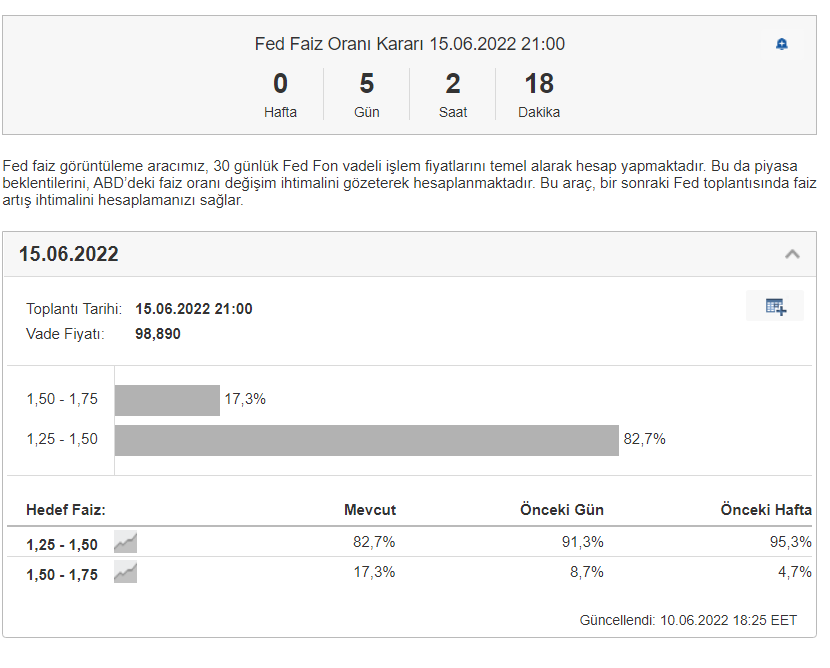The image size is (830, 668).
Task: Click the Gün countdown number
Action: pyautogui.click(x=367, y=84)
